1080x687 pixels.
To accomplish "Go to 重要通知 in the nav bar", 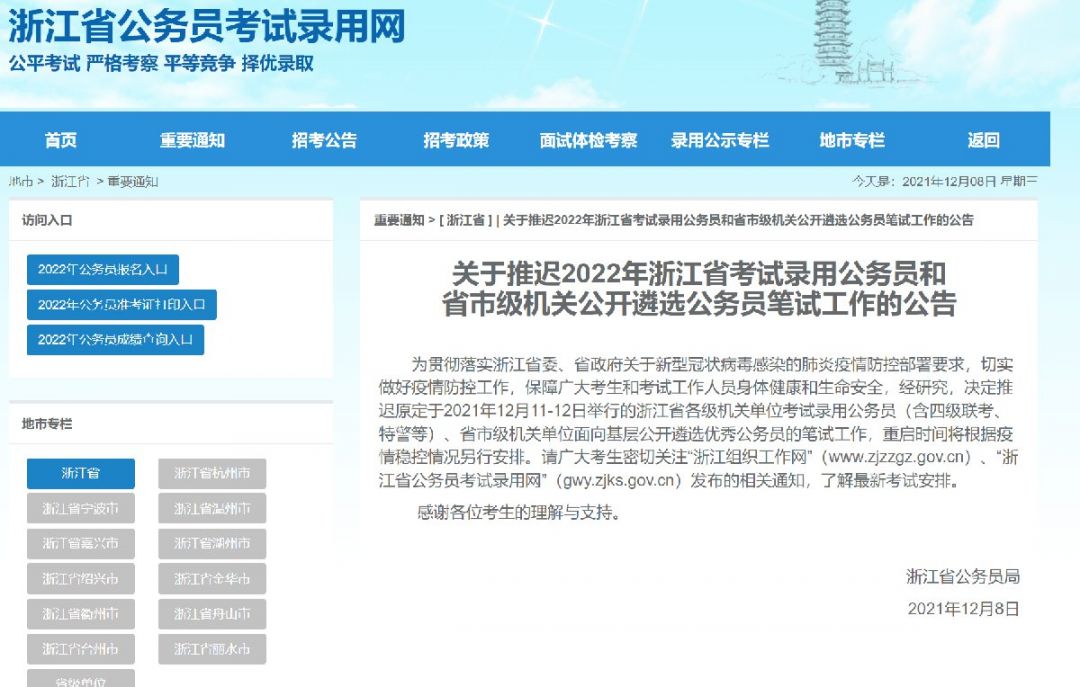I will pos(192,141).
